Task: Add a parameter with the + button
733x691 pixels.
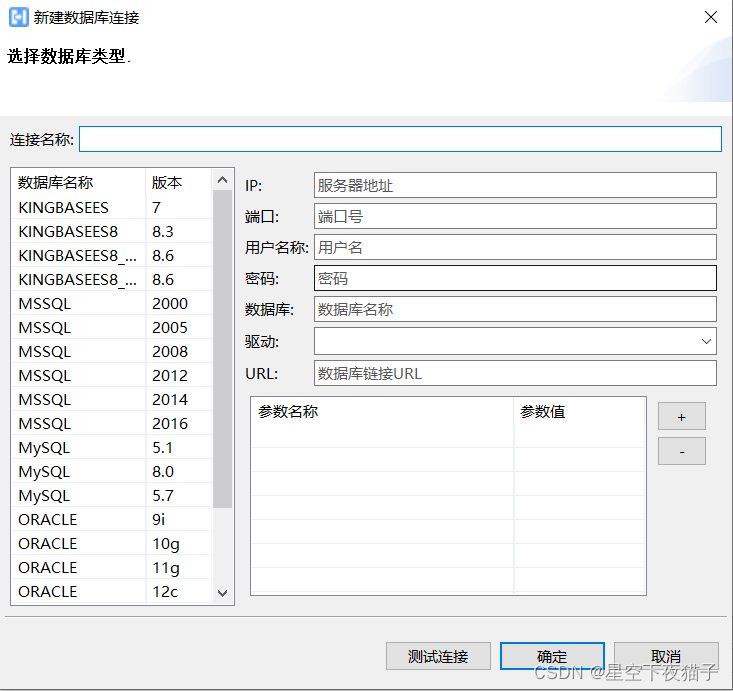Action: [x=682, y=416]
